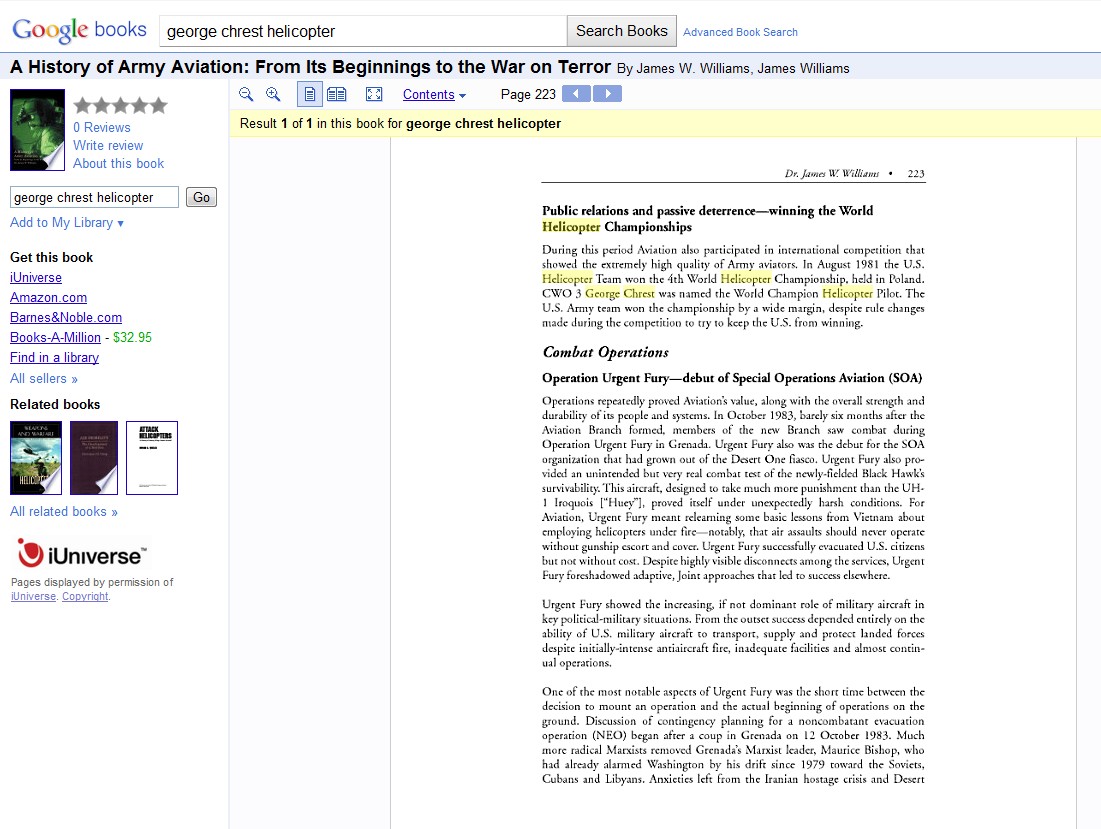Open the 0 Reviews link
1101x829 pixels.
tap(102, 127)
